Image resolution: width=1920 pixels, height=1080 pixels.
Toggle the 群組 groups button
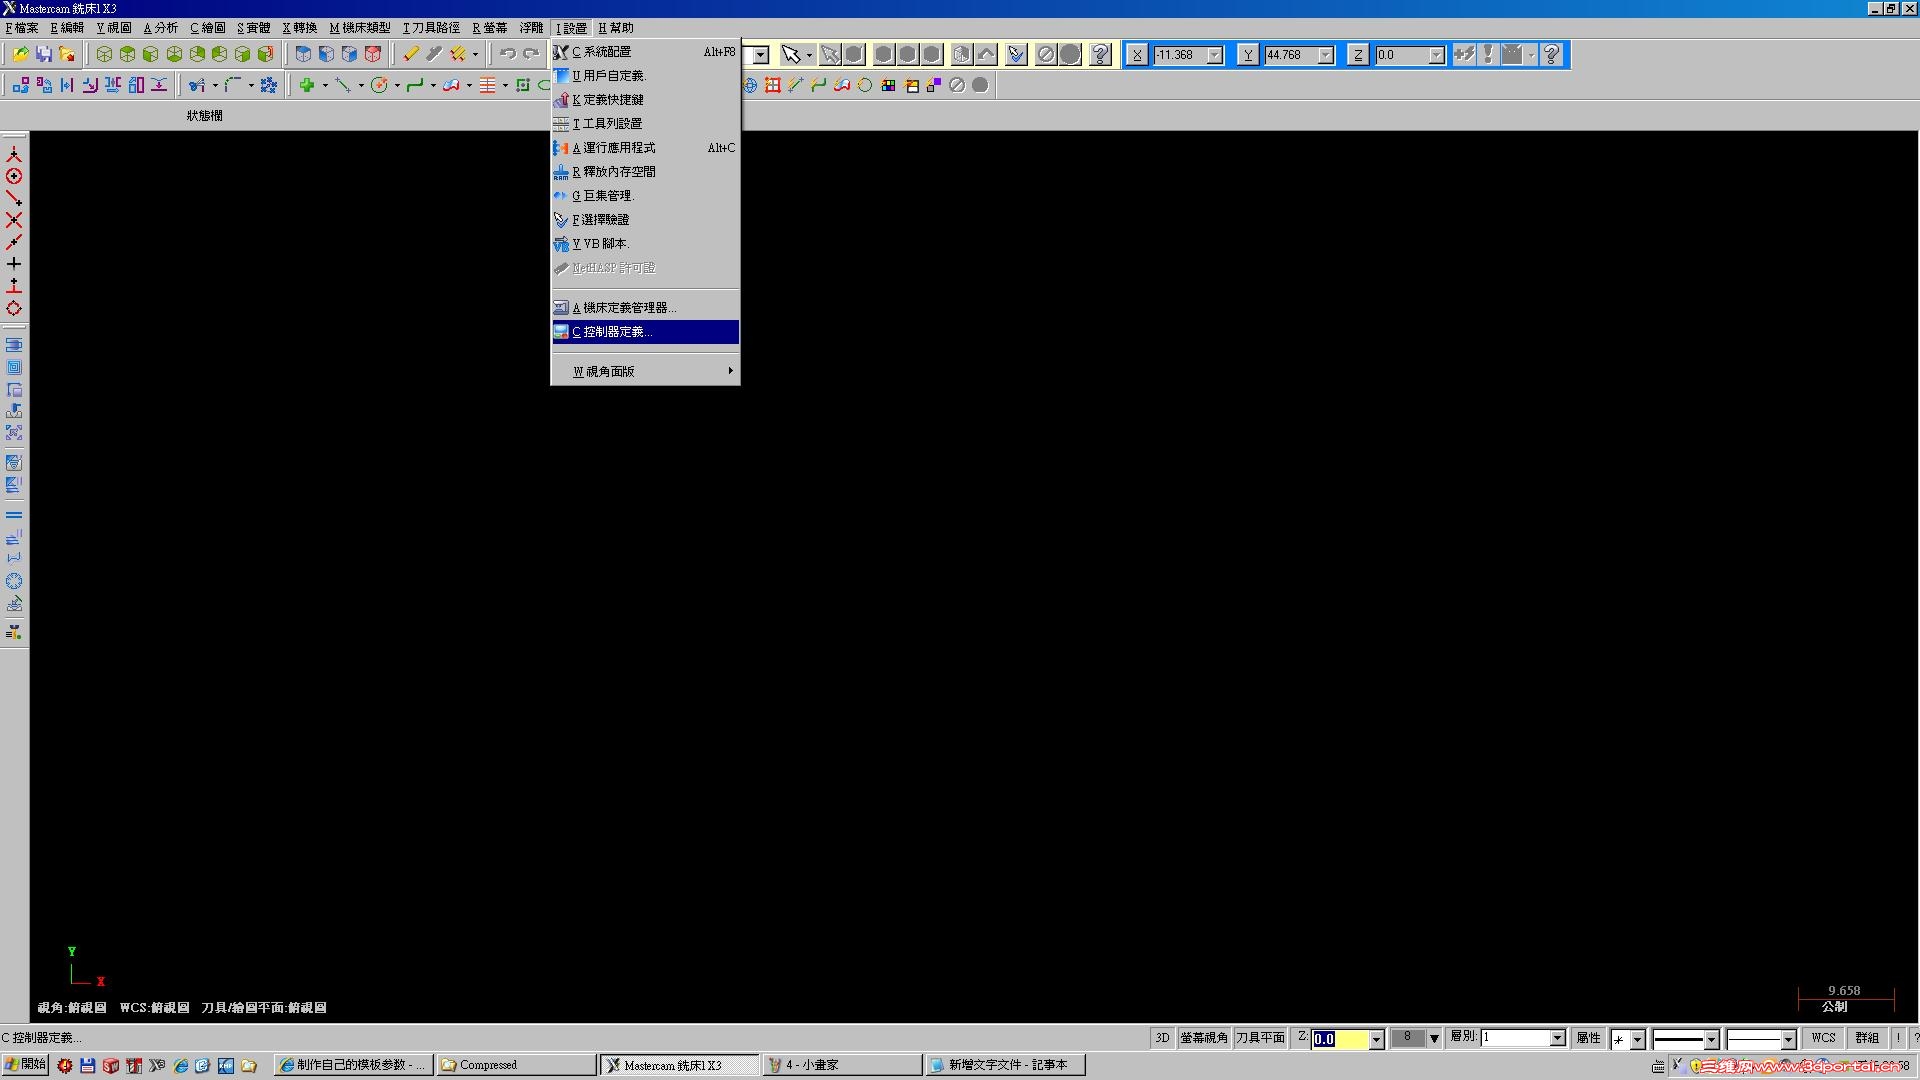click(1866, 1038)
